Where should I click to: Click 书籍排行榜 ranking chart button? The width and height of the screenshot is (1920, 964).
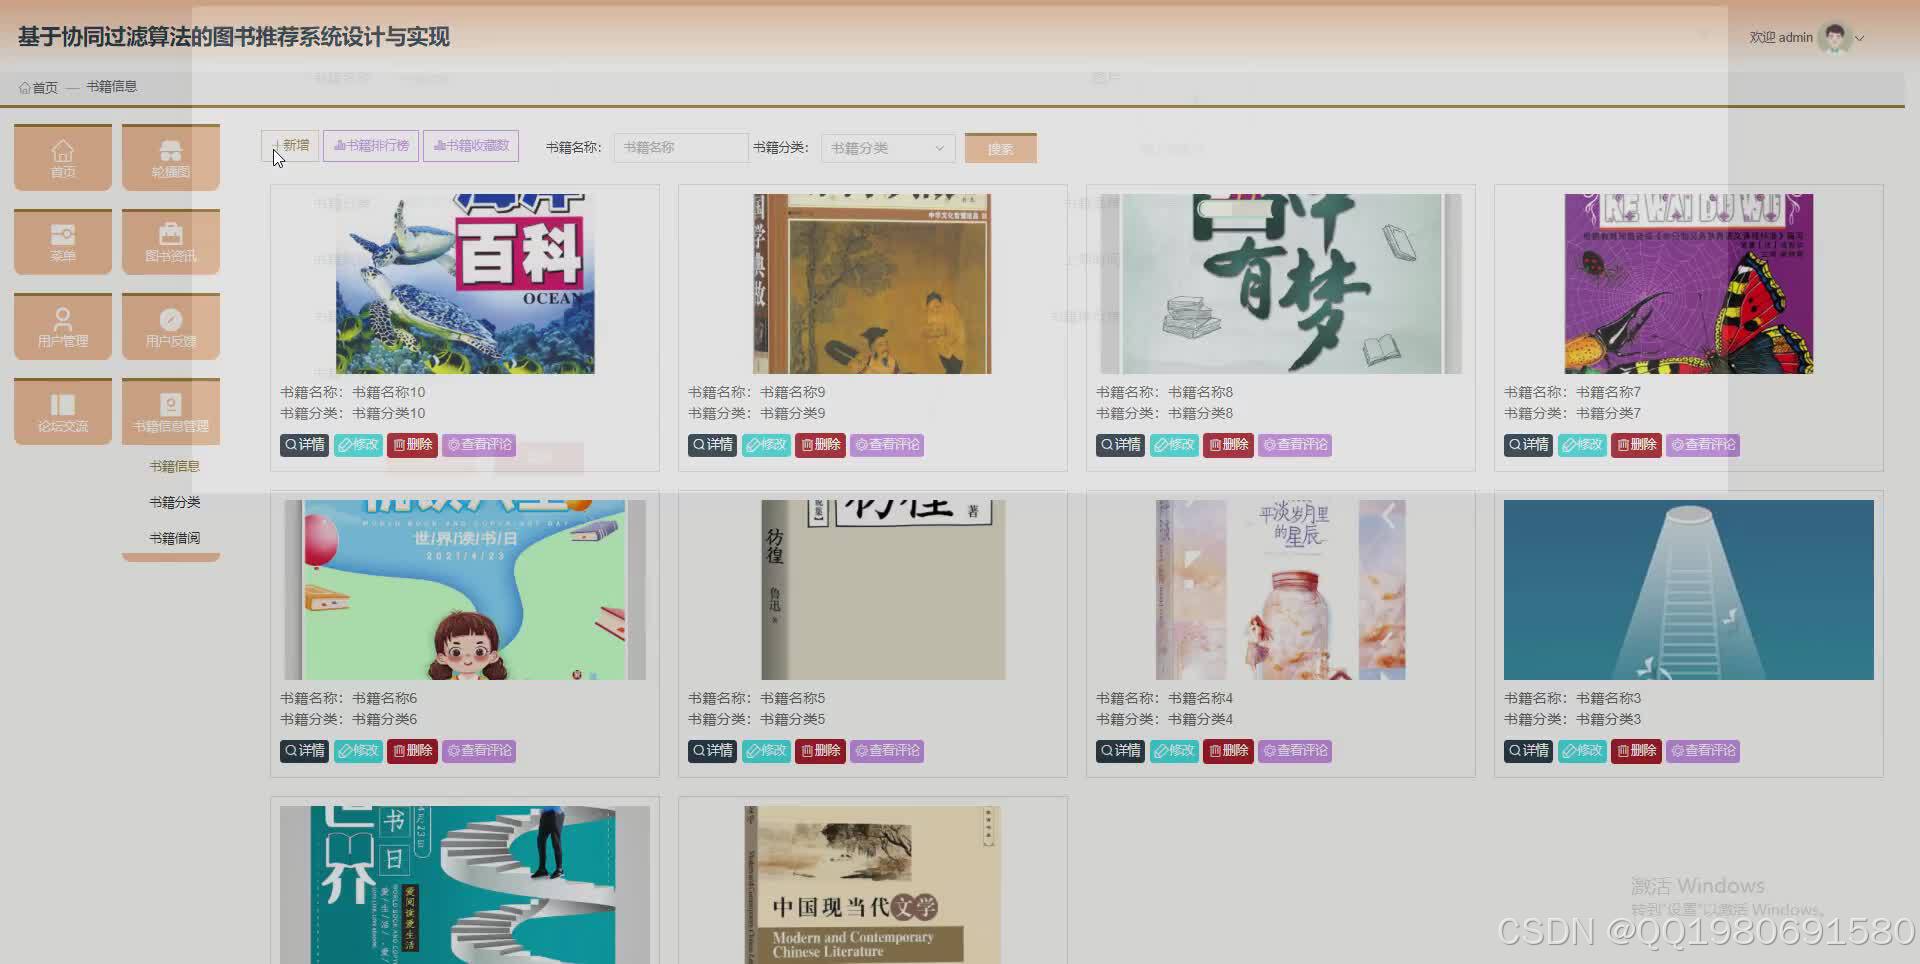pyautogui.click(x=370, y=145)
